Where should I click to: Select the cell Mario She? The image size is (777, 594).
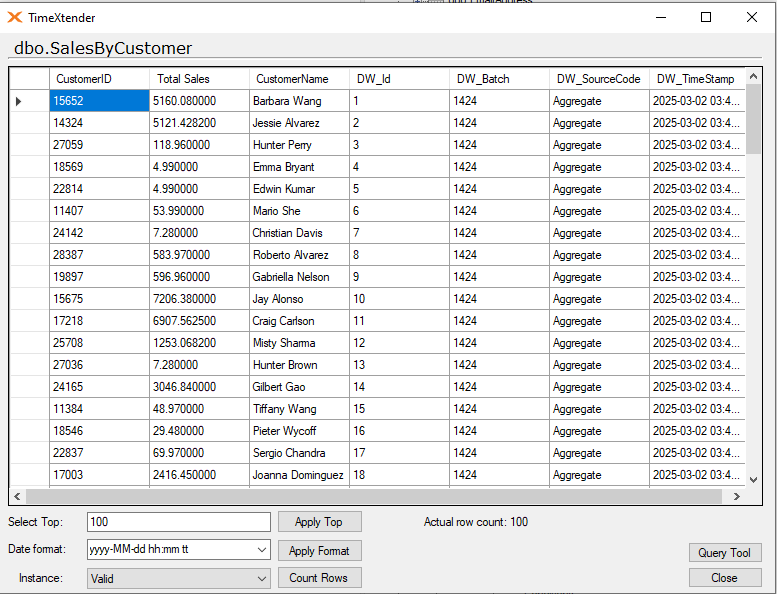click(x=299, y=211)
